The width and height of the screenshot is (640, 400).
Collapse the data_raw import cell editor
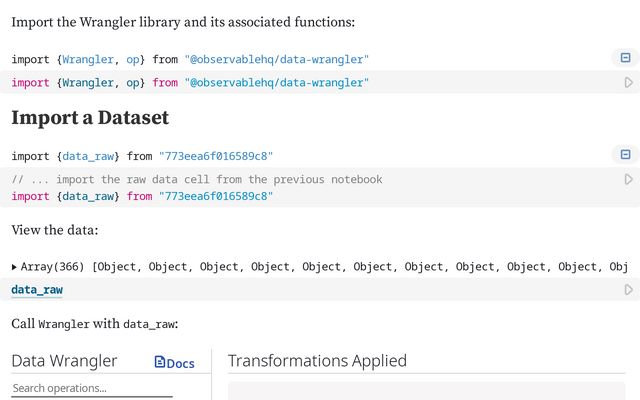[x=625, y=155]
